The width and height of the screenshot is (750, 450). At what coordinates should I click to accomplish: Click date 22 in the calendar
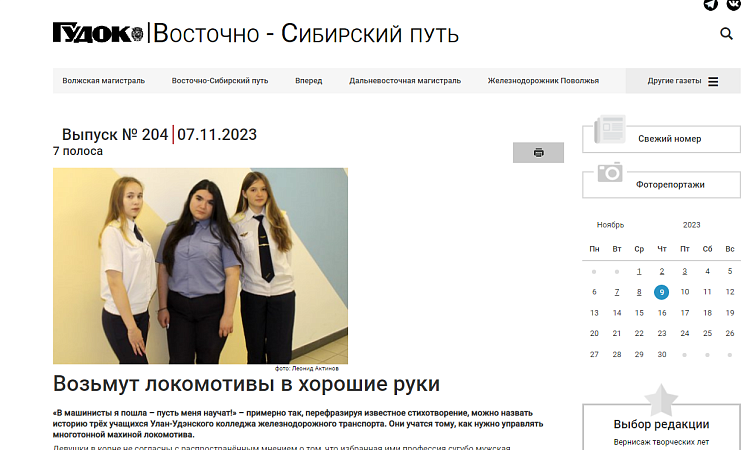pos(639,333)
